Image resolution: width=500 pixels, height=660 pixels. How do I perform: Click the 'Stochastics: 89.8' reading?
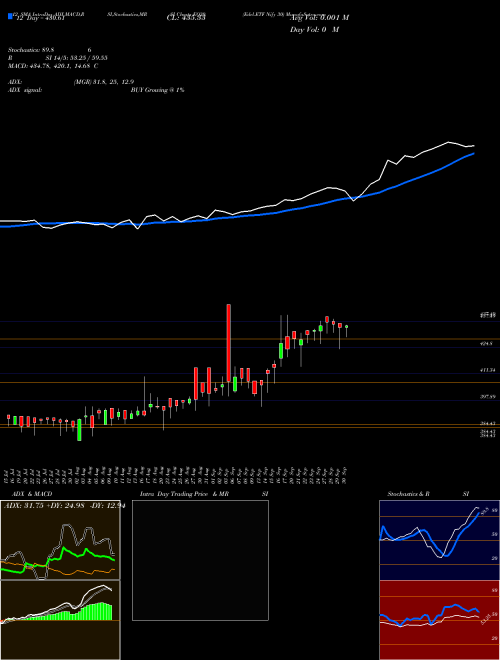coord(33,50)
